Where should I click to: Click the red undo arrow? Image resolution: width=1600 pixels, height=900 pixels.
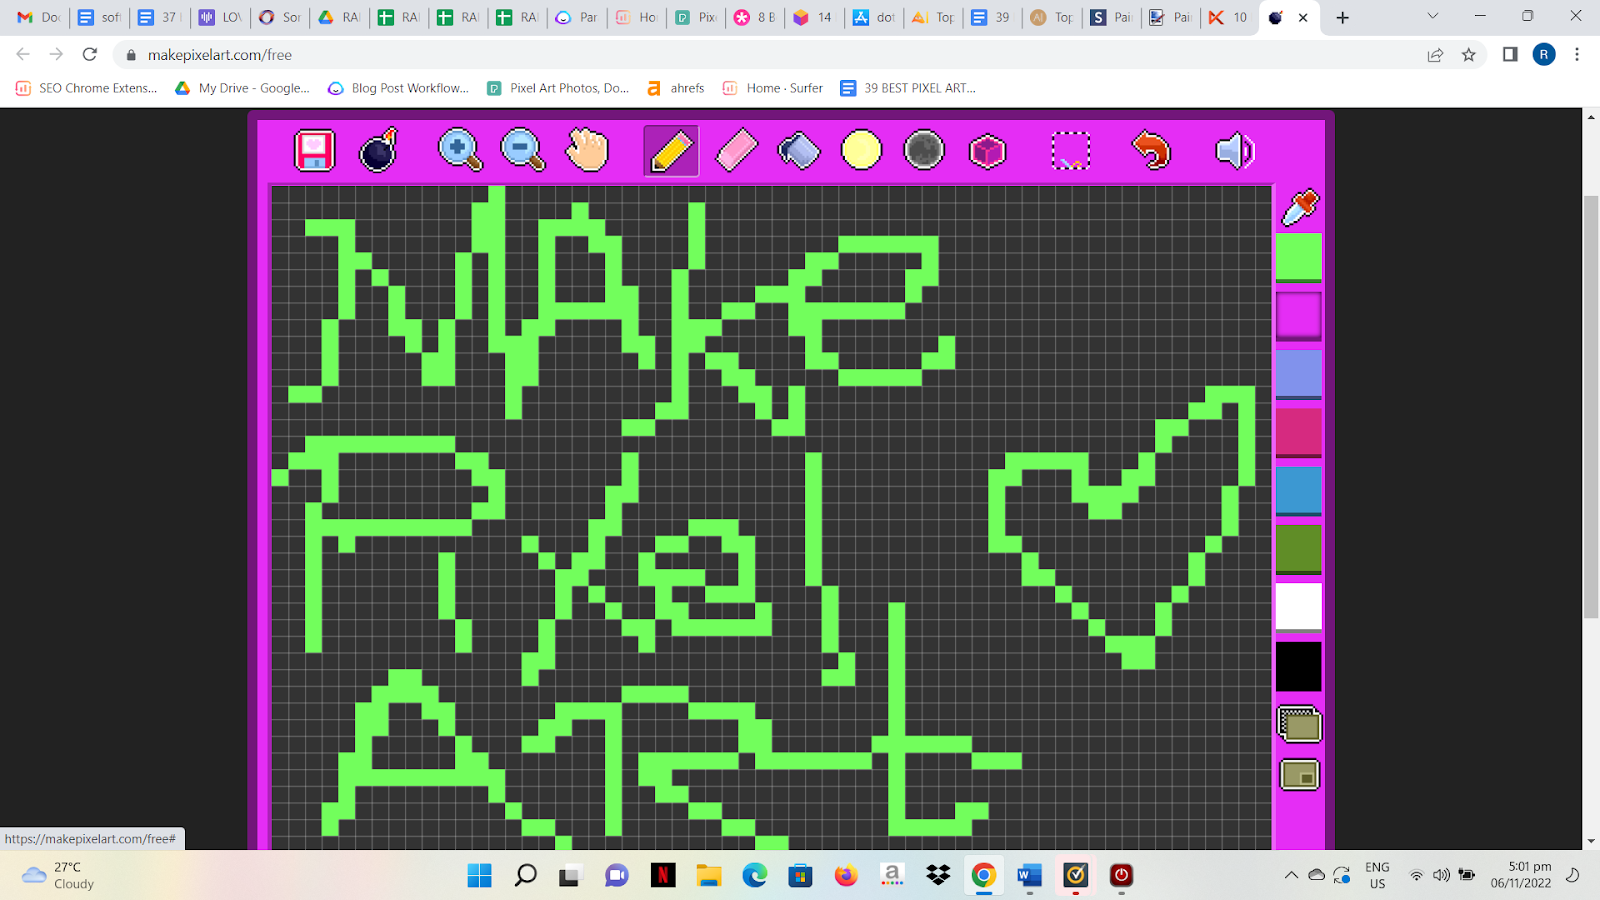pos(1151,151)
